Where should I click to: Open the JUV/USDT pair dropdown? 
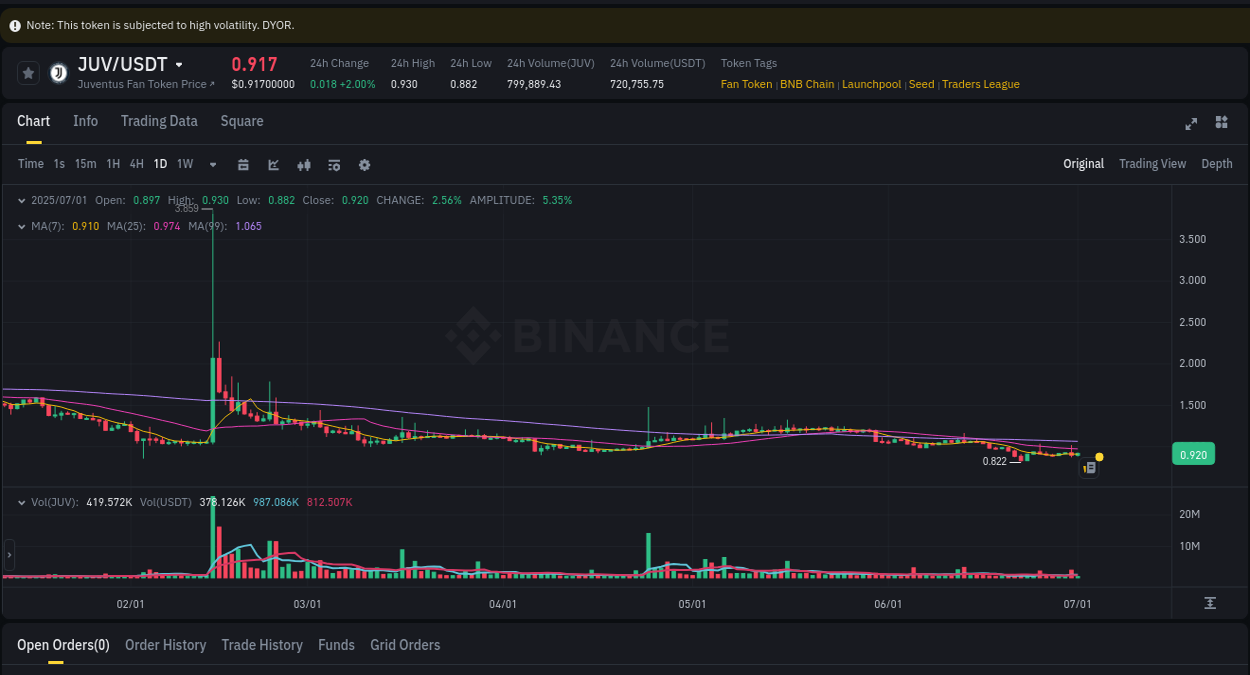(x=179, y=63)
